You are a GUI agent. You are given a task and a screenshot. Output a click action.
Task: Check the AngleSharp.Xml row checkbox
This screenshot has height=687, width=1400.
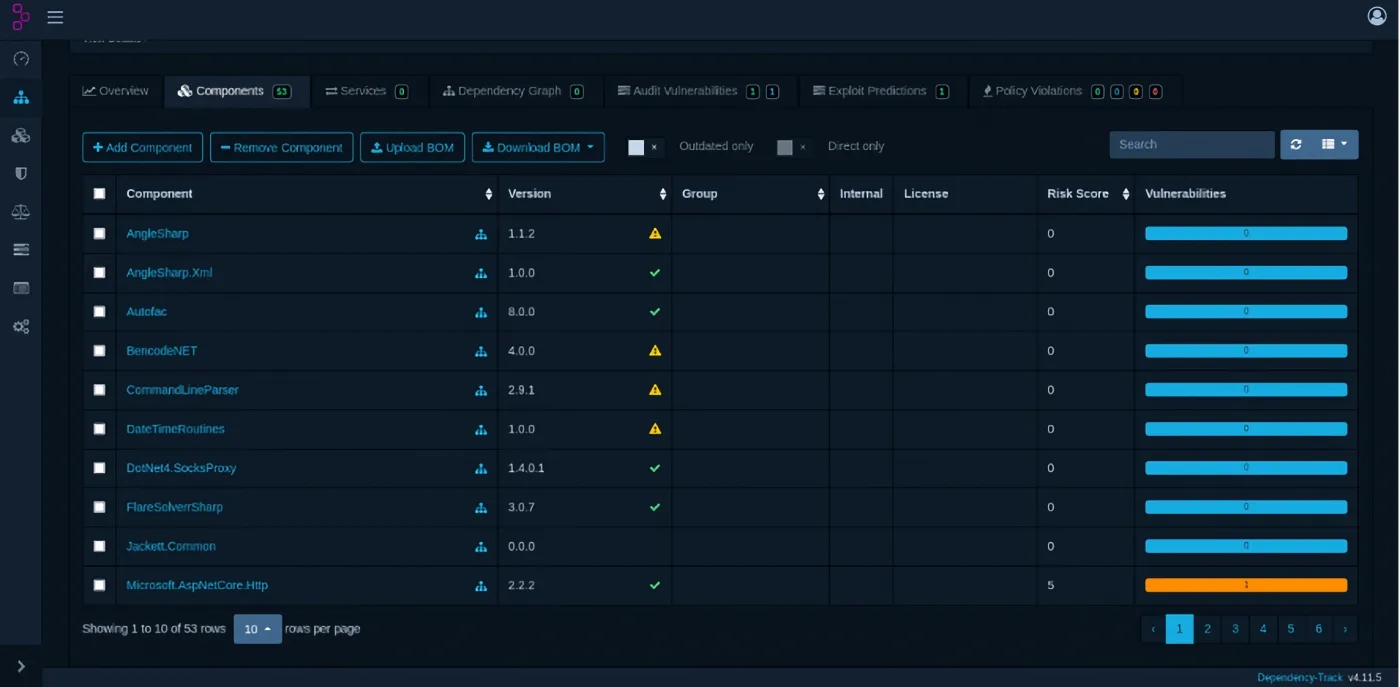99,272
